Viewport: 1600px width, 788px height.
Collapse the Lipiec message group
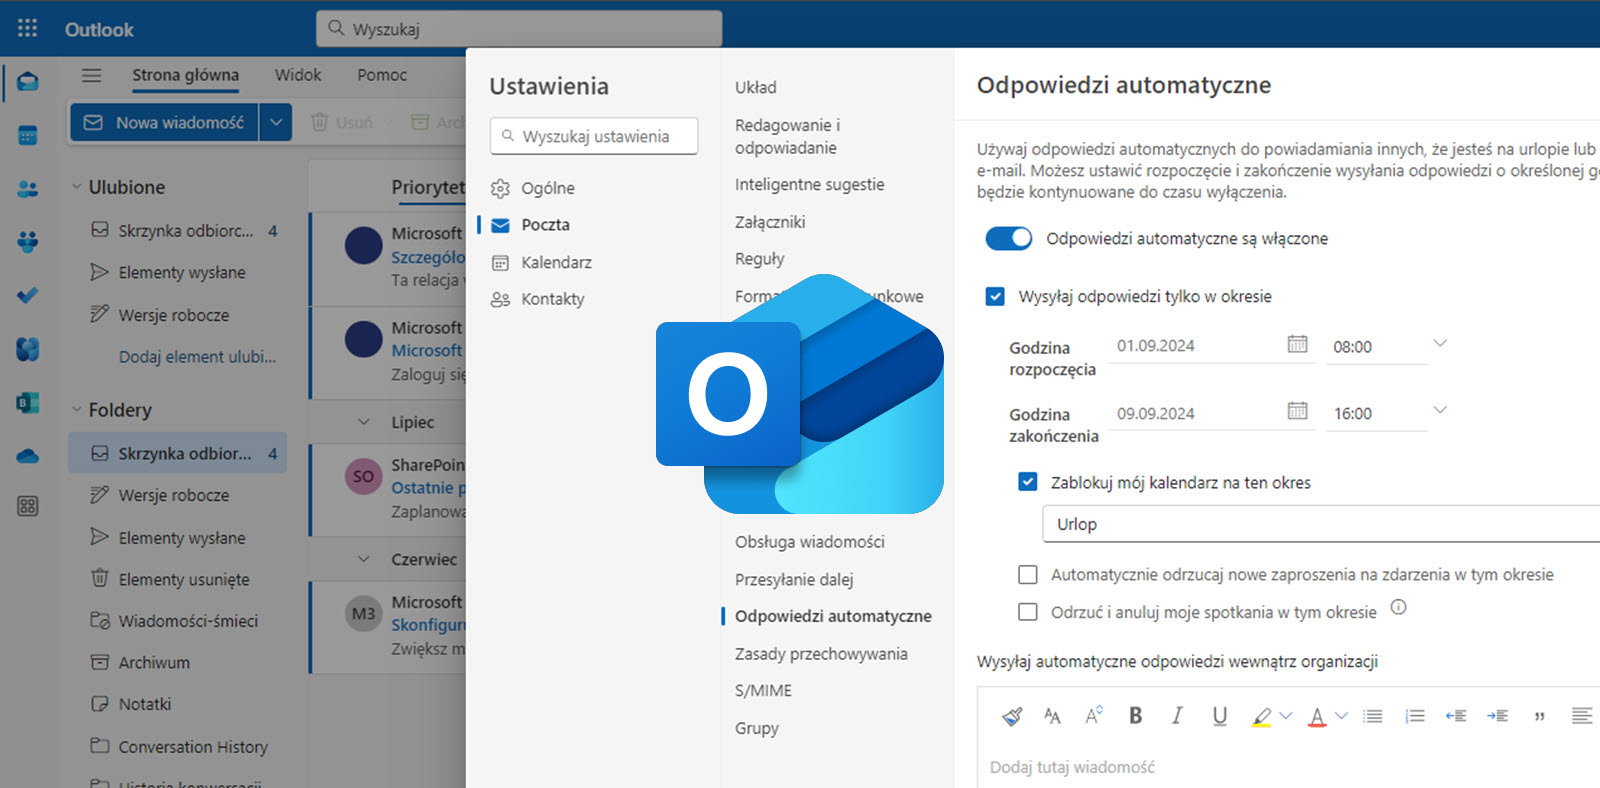point(364,422)
